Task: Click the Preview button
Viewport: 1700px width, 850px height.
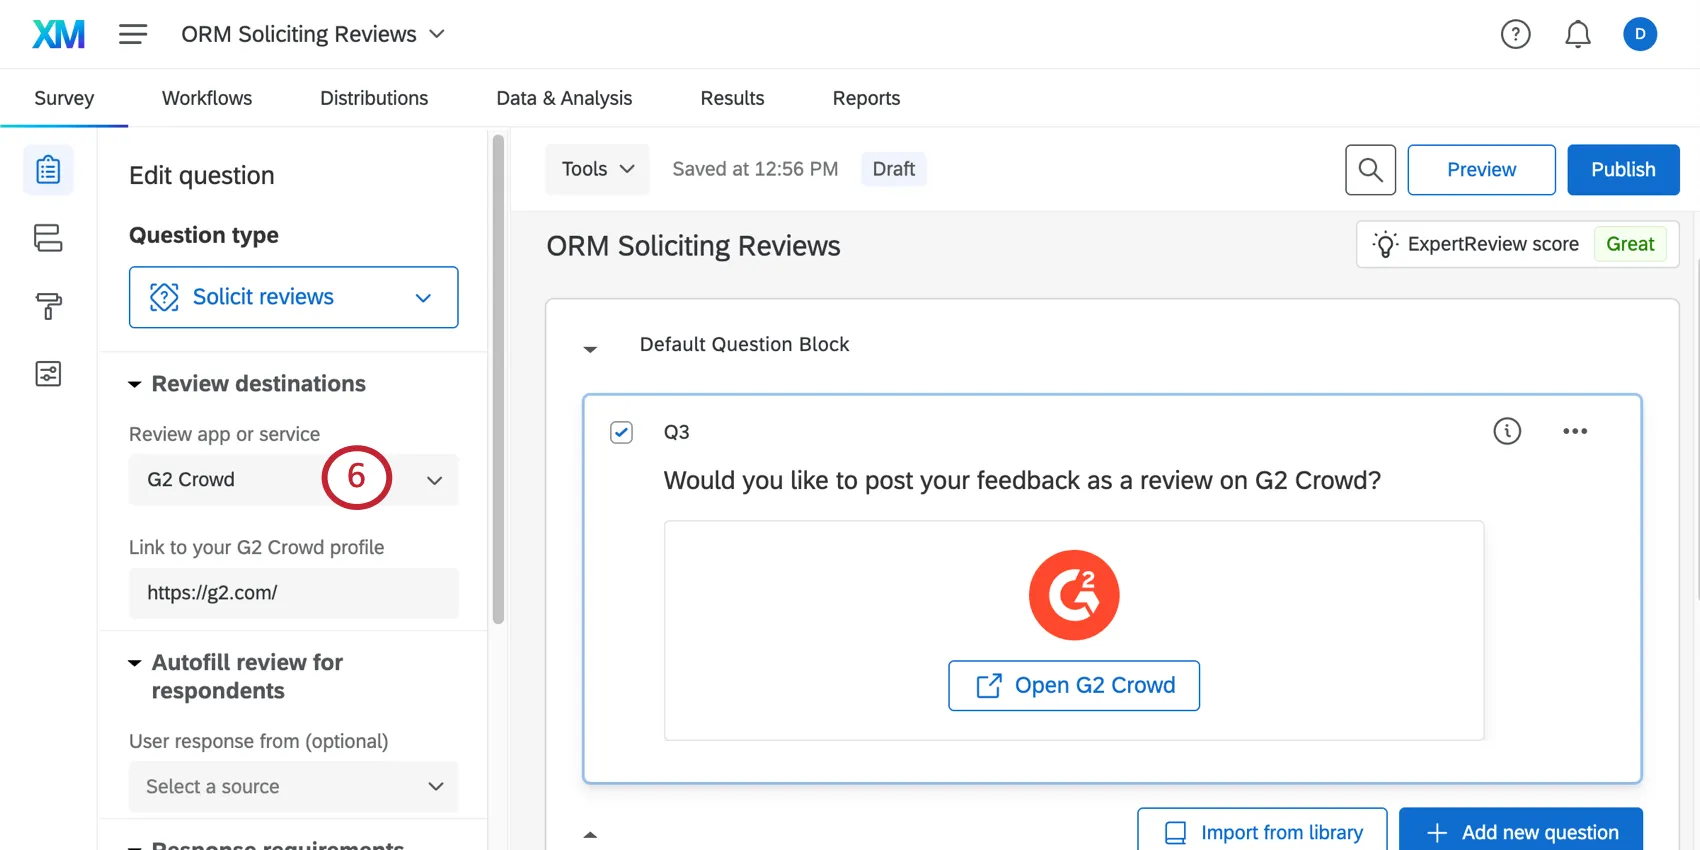Action: (1481, 170)
